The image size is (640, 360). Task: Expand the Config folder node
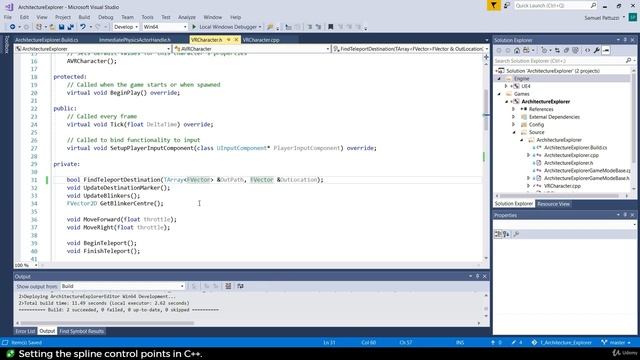(514, 125)
